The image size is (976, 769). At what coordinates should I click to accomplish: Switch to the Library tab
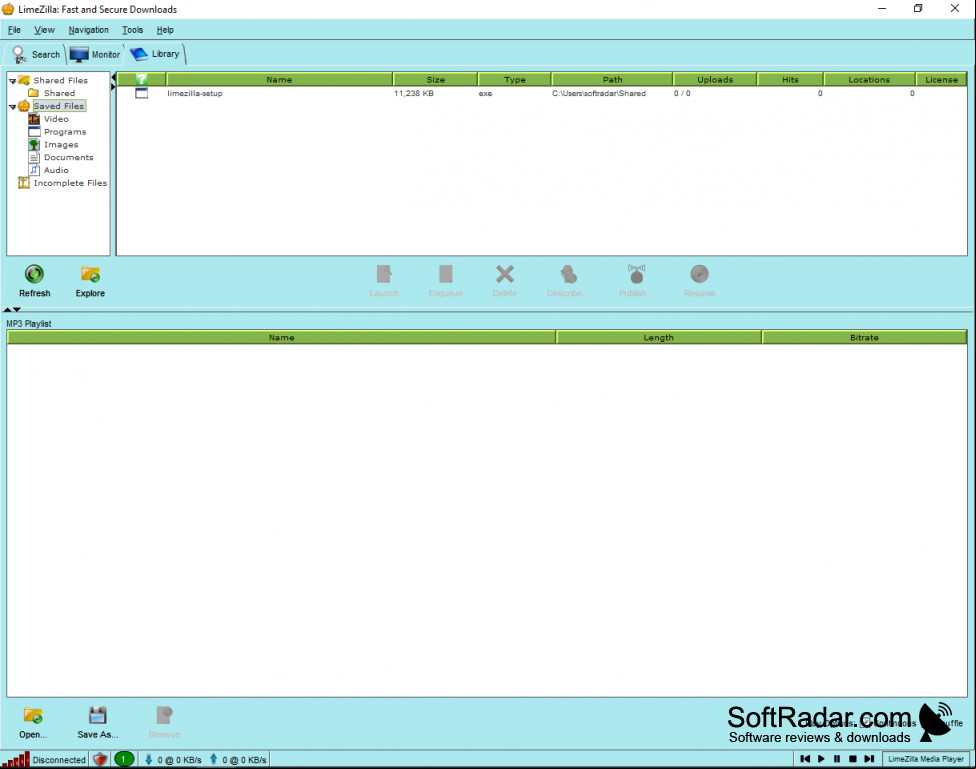click(x=156, y=54)
